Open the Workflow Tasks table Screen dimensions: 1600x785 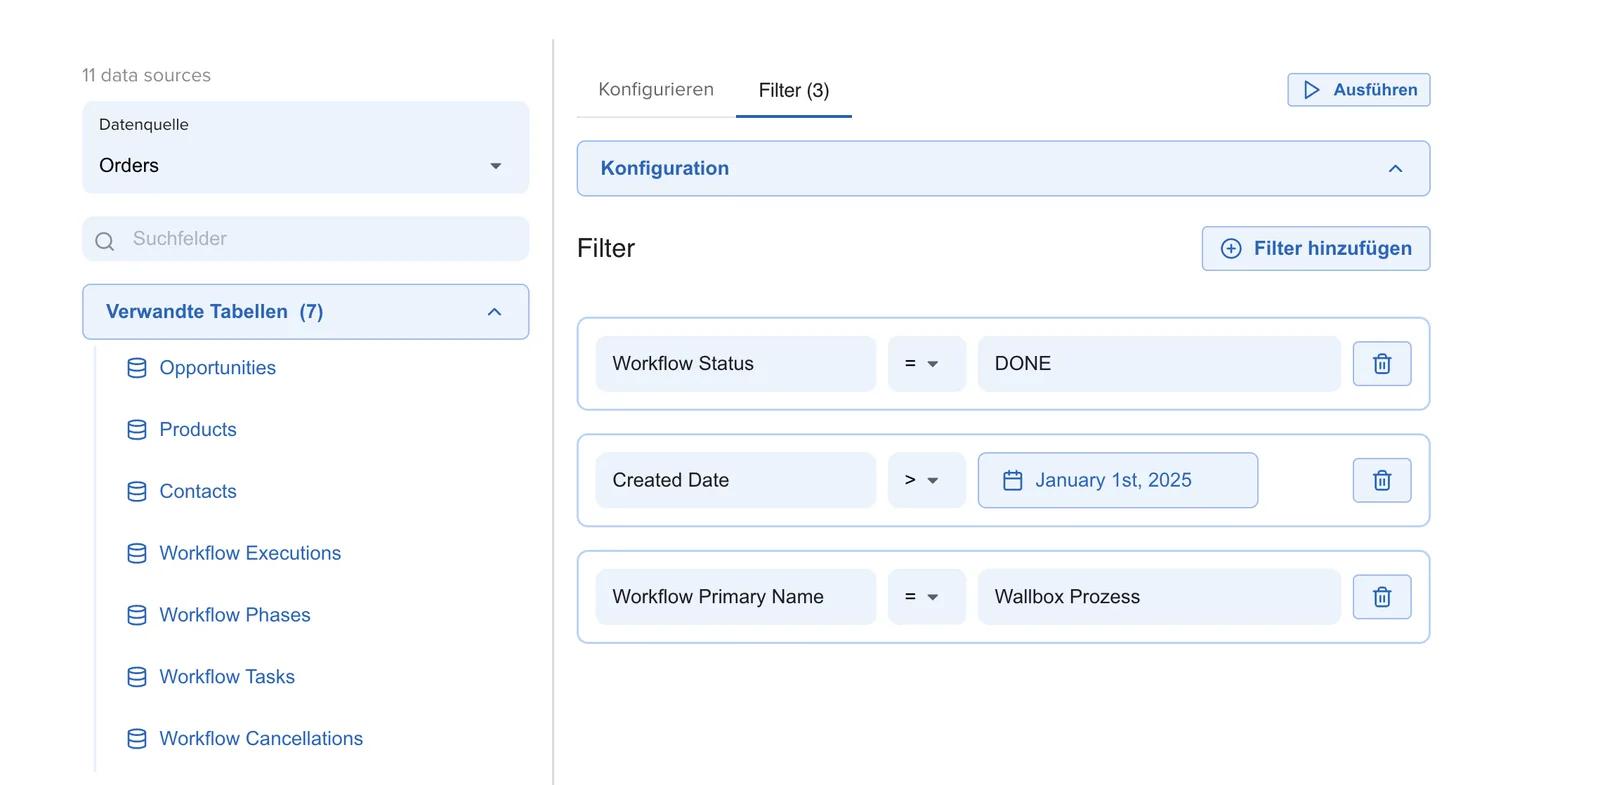[227, 677]
